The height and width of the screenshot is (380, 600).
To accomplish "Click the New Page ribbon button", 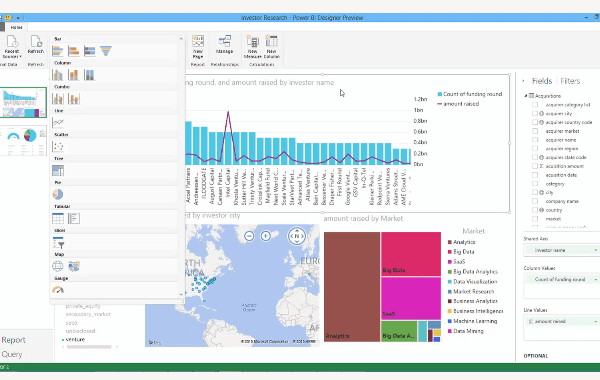I will tap(198, 47).
